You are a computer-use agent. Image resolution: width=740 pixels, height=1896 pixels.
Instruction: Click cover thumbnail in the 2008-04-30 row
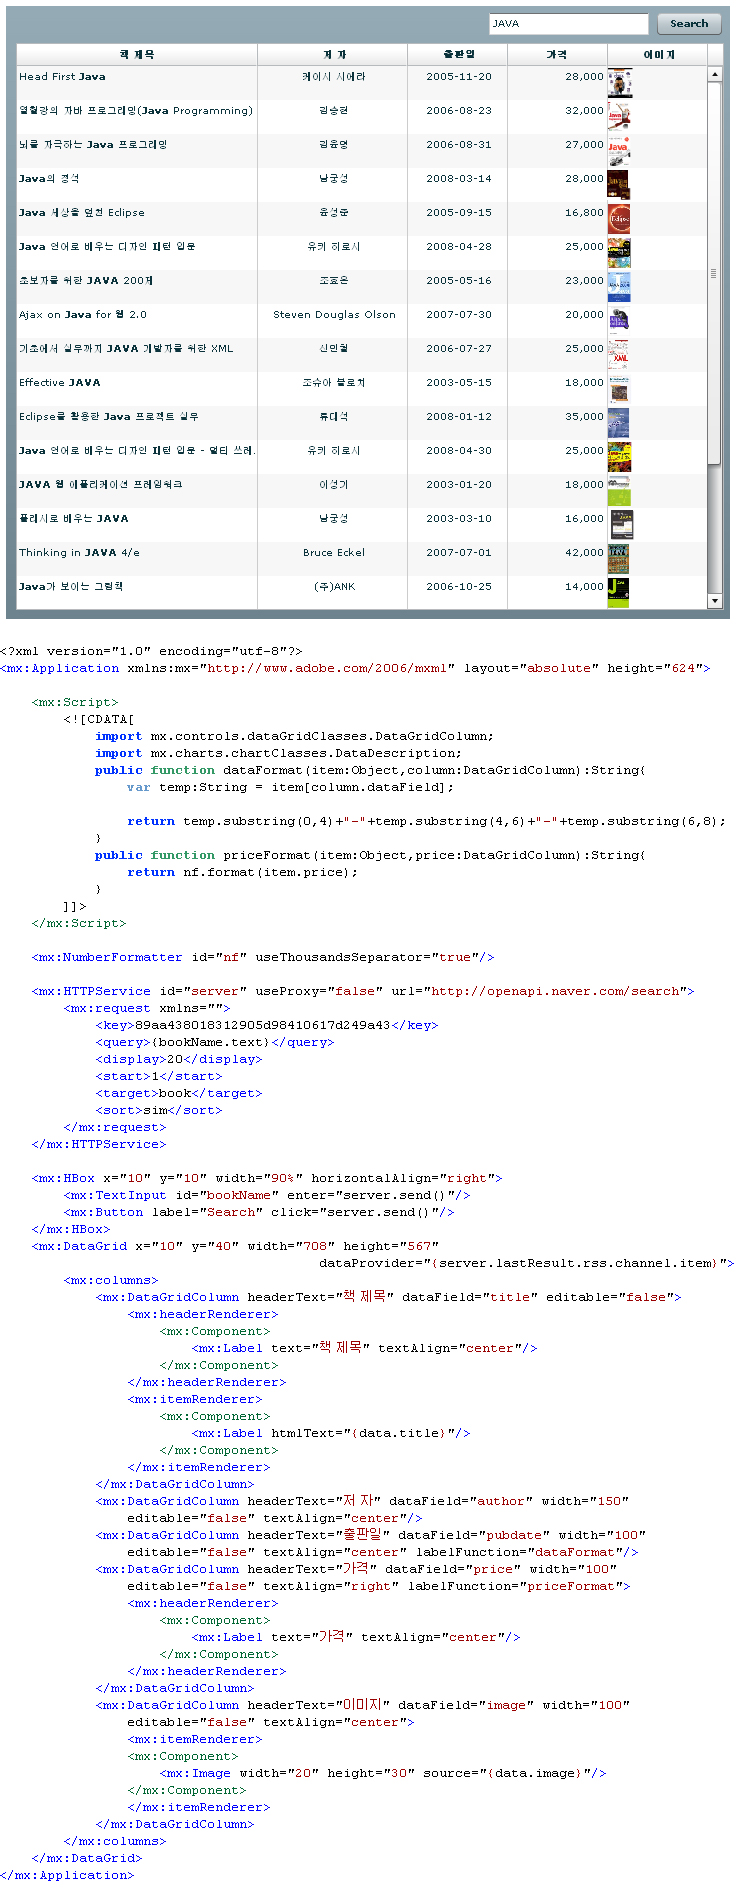point(619,457)
